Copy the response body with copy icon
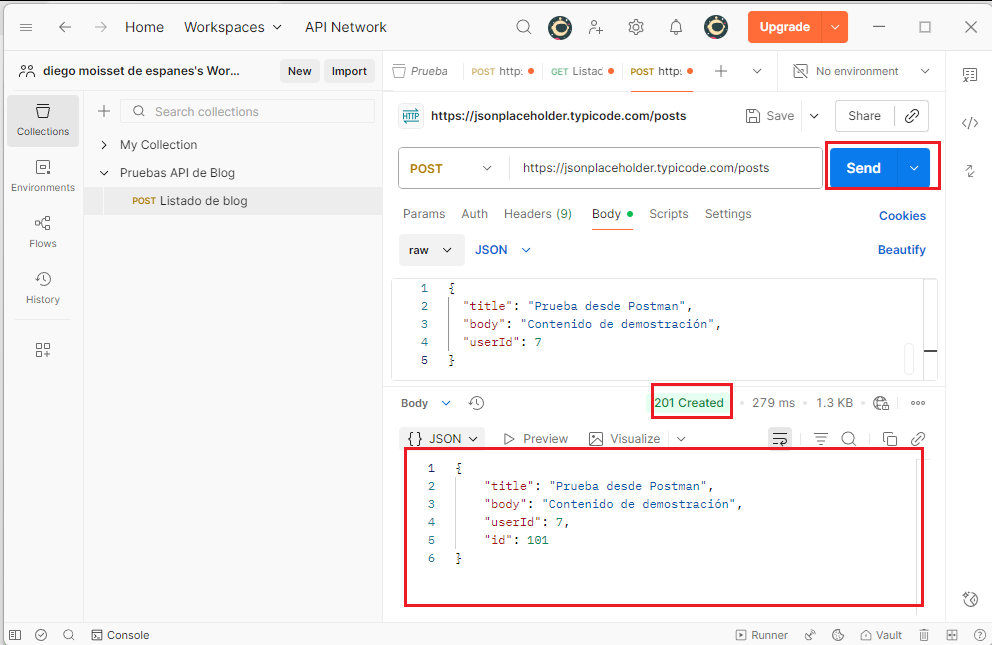The width and height of the screenshot is (992, 645). coord(889,439)
